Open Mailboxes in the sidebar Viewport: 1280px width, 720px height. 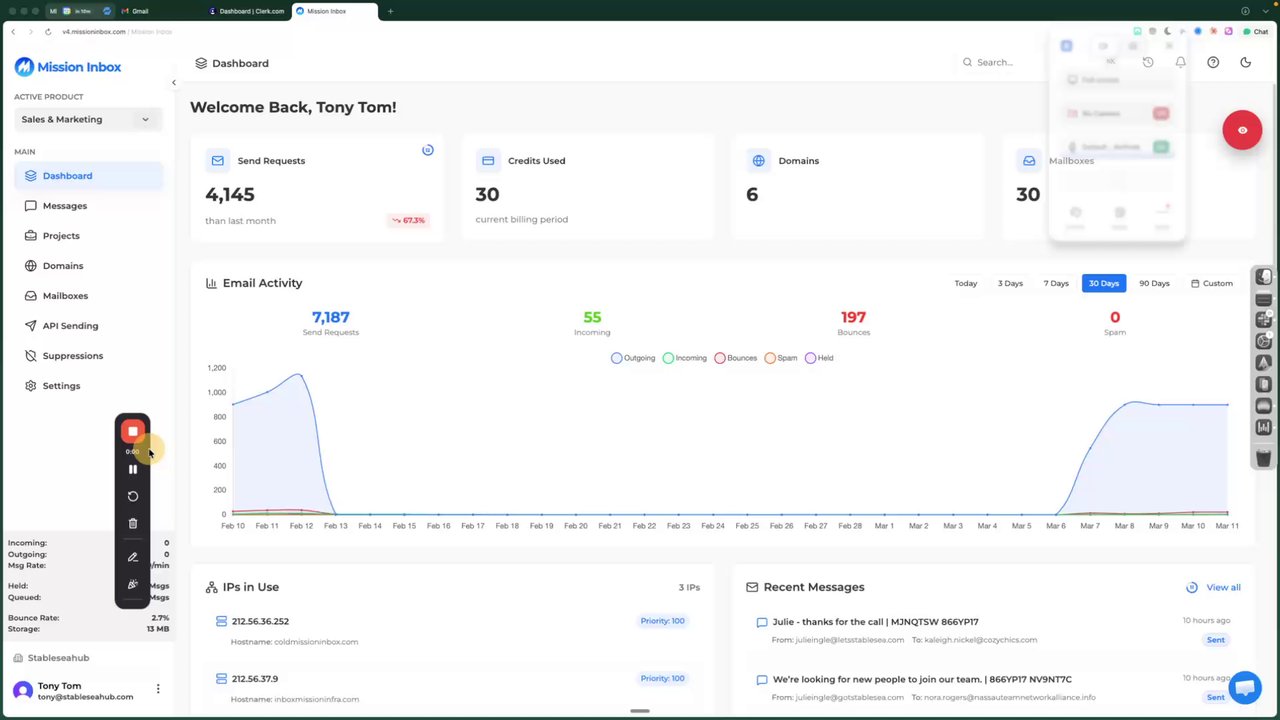coord(65,296)
